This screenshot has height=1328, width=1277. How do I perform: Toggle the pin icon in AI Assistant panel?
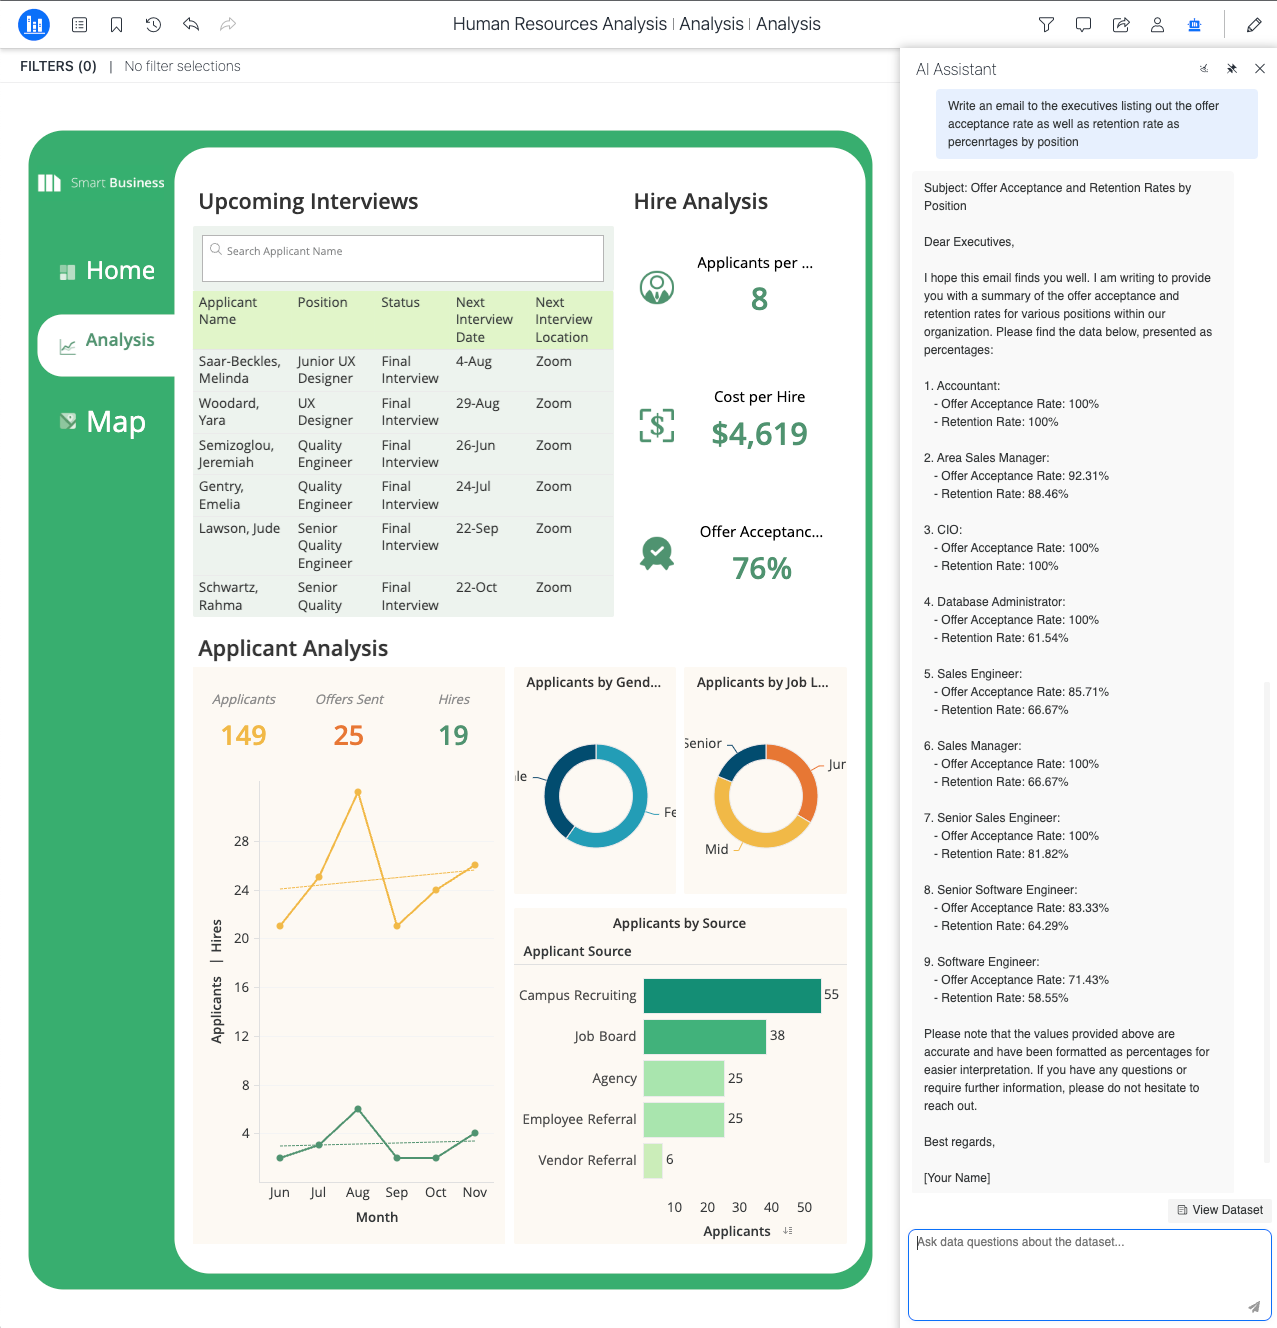tap(1232, 69)
